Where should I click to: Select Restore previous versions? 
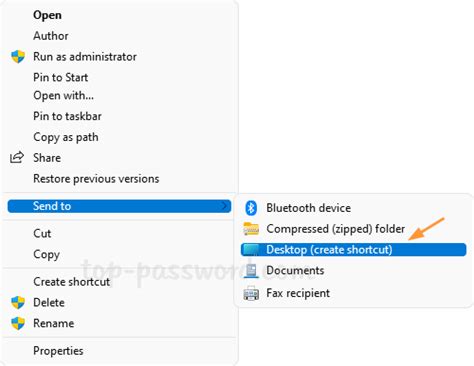click(96, 179)
